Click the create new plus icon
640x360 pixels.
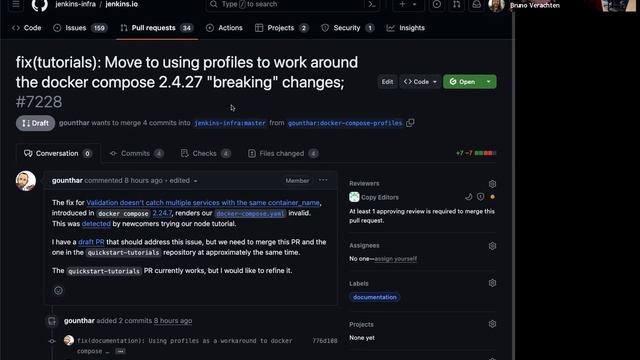click(x=402, y=4)
